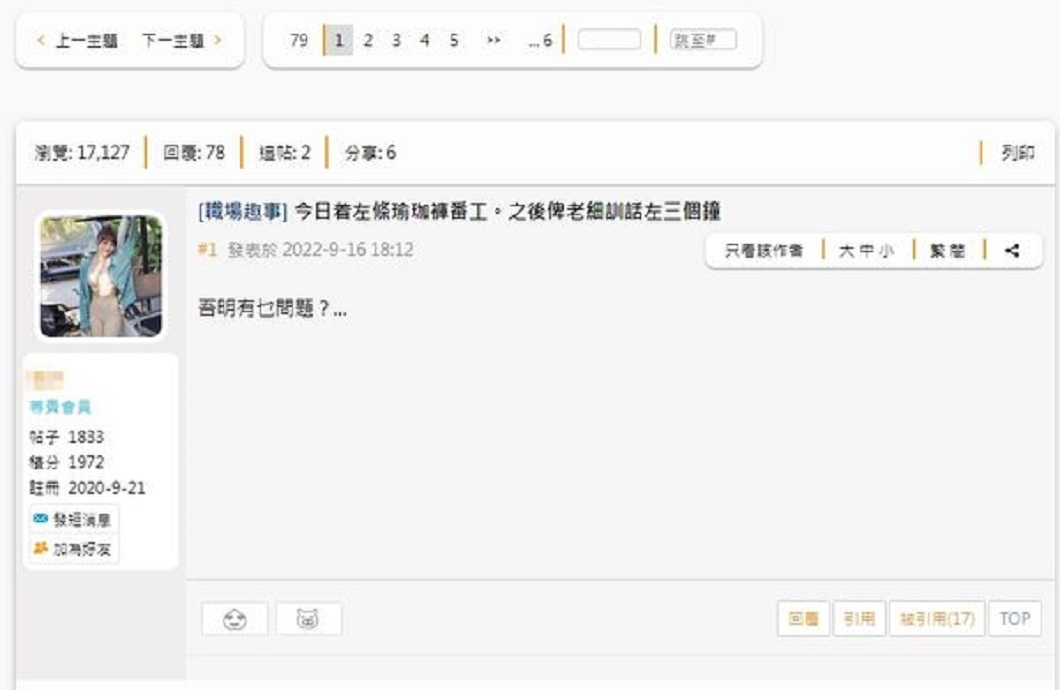Set font size to small 小
The width and height of the screenshot is (1060, 690).
tap(886, 251)
